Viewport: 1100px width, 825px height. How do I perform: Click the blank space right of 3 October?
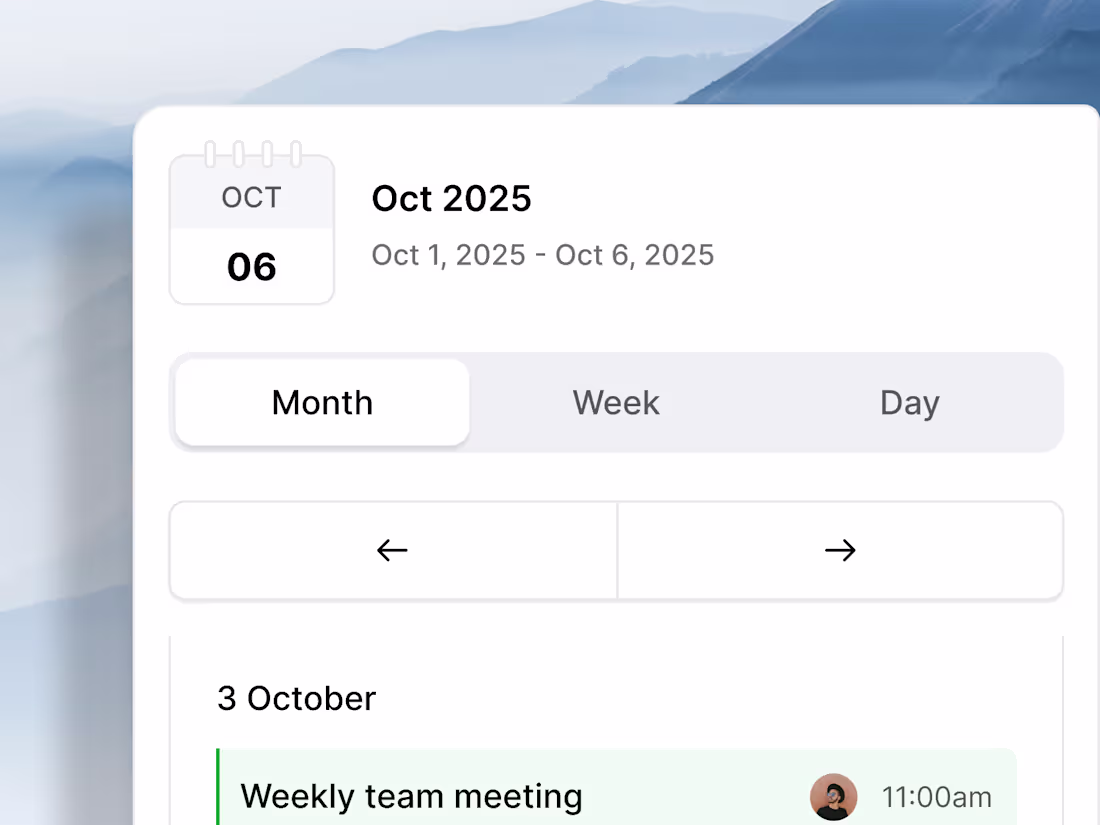coord(700,698)
